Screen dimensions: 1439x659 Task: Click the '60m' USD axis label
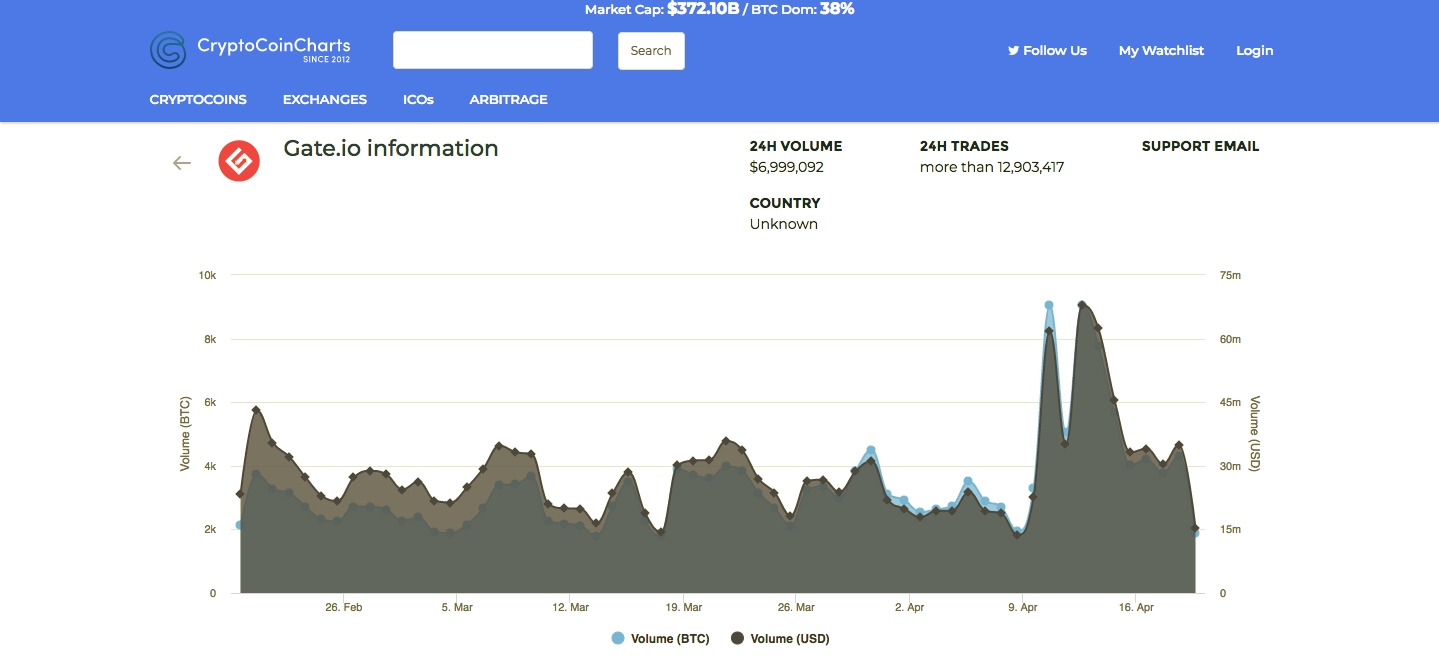point(1230,339)
